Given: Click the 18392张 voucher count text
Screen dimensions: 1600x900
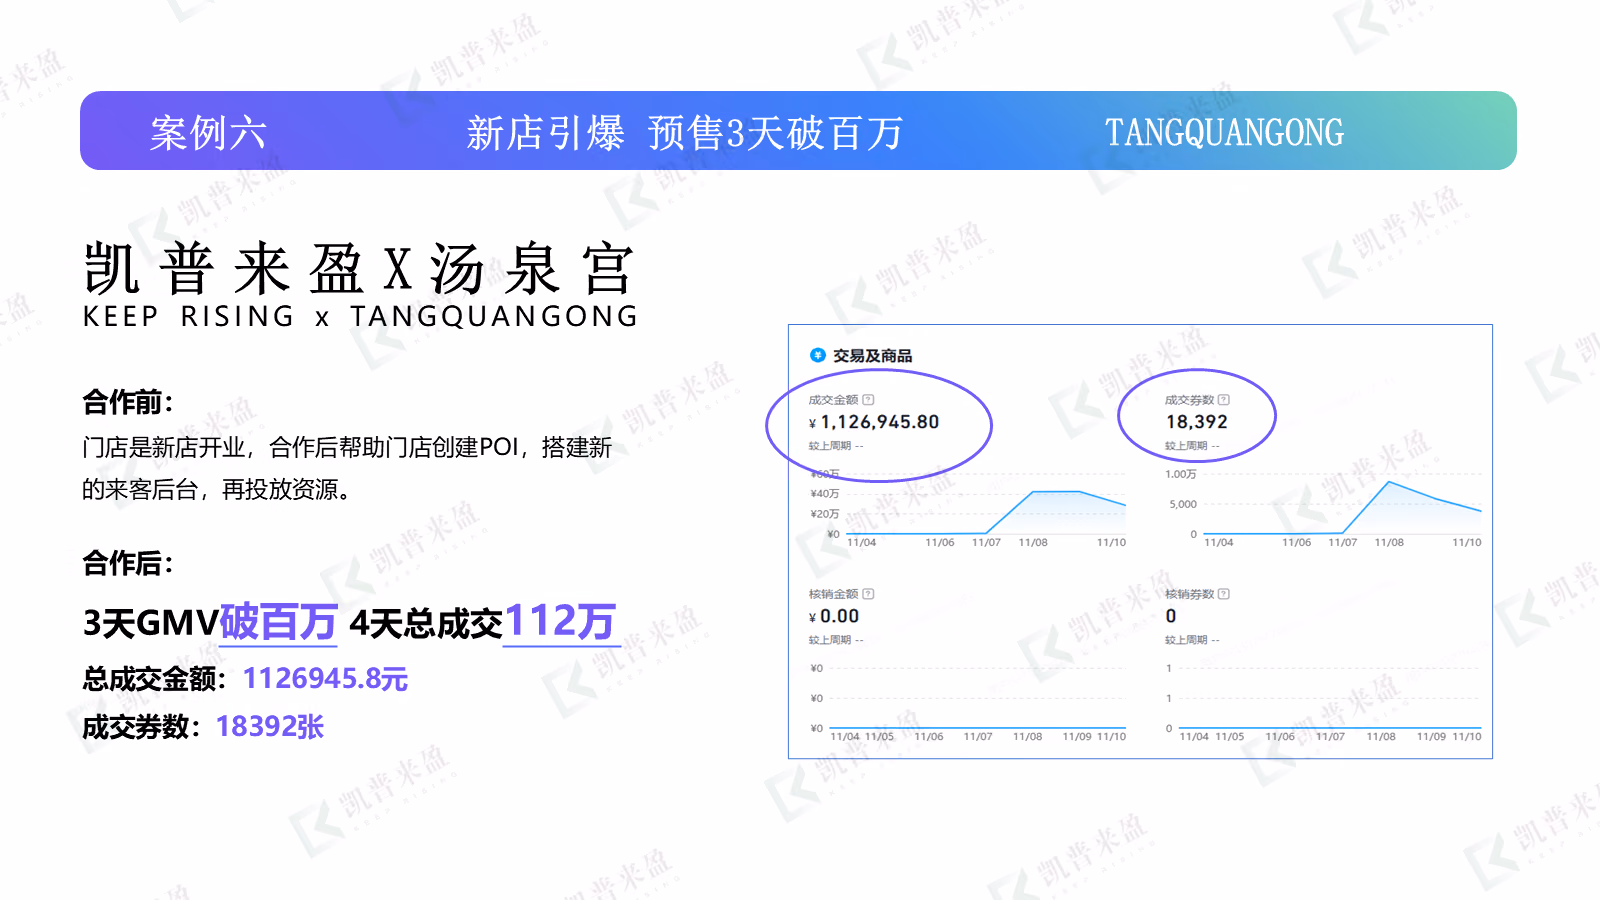Looking at the screenshot, I should click(x=270, y=727).
